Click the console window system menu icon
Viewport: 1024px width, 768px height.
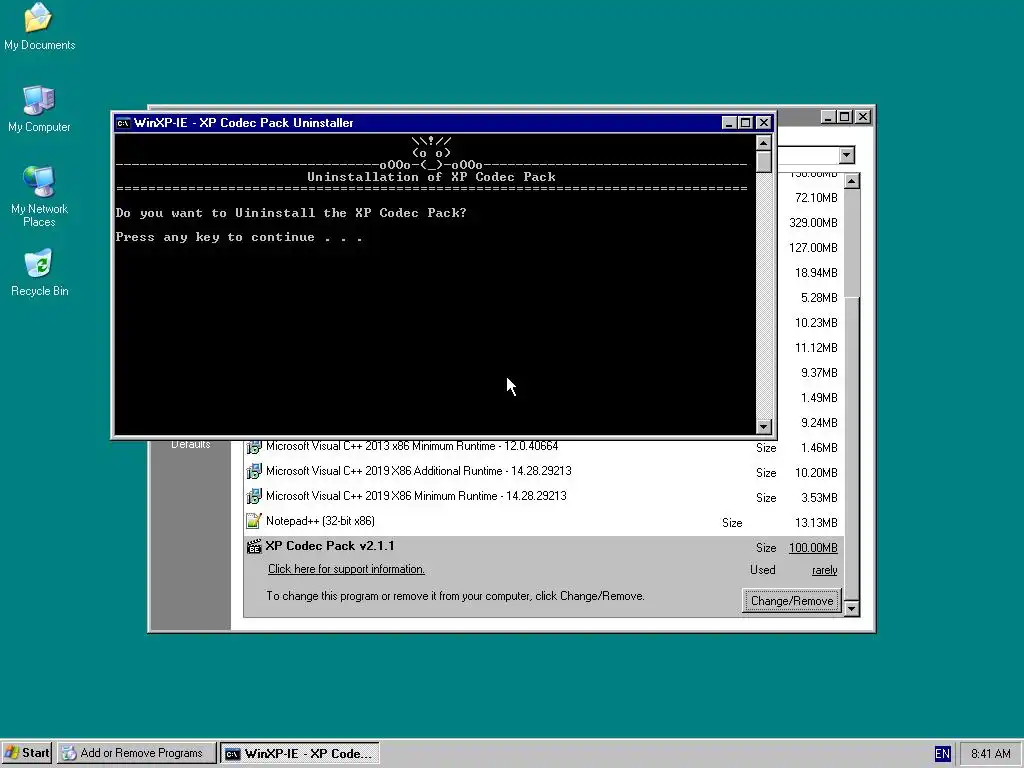(x=123, y=123)
